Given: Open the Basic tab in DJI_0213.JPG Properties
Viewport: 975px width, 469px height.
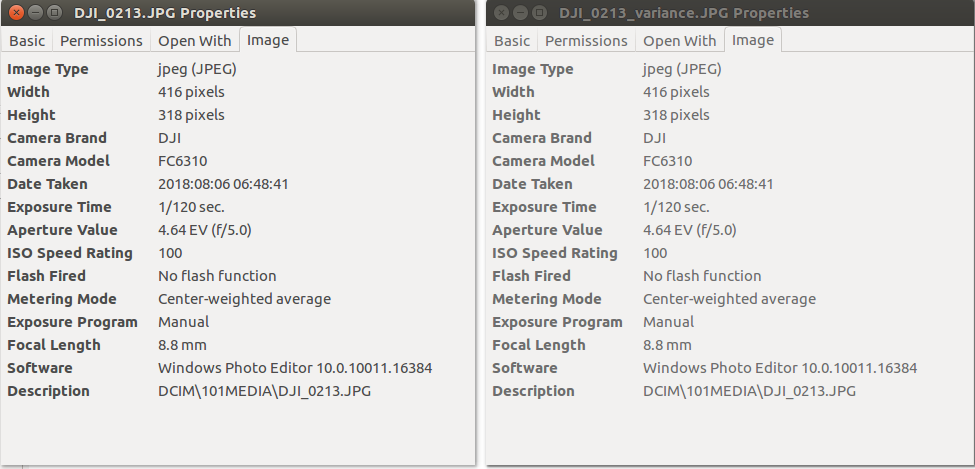Looking at the screenshot, I should [27, 41].
